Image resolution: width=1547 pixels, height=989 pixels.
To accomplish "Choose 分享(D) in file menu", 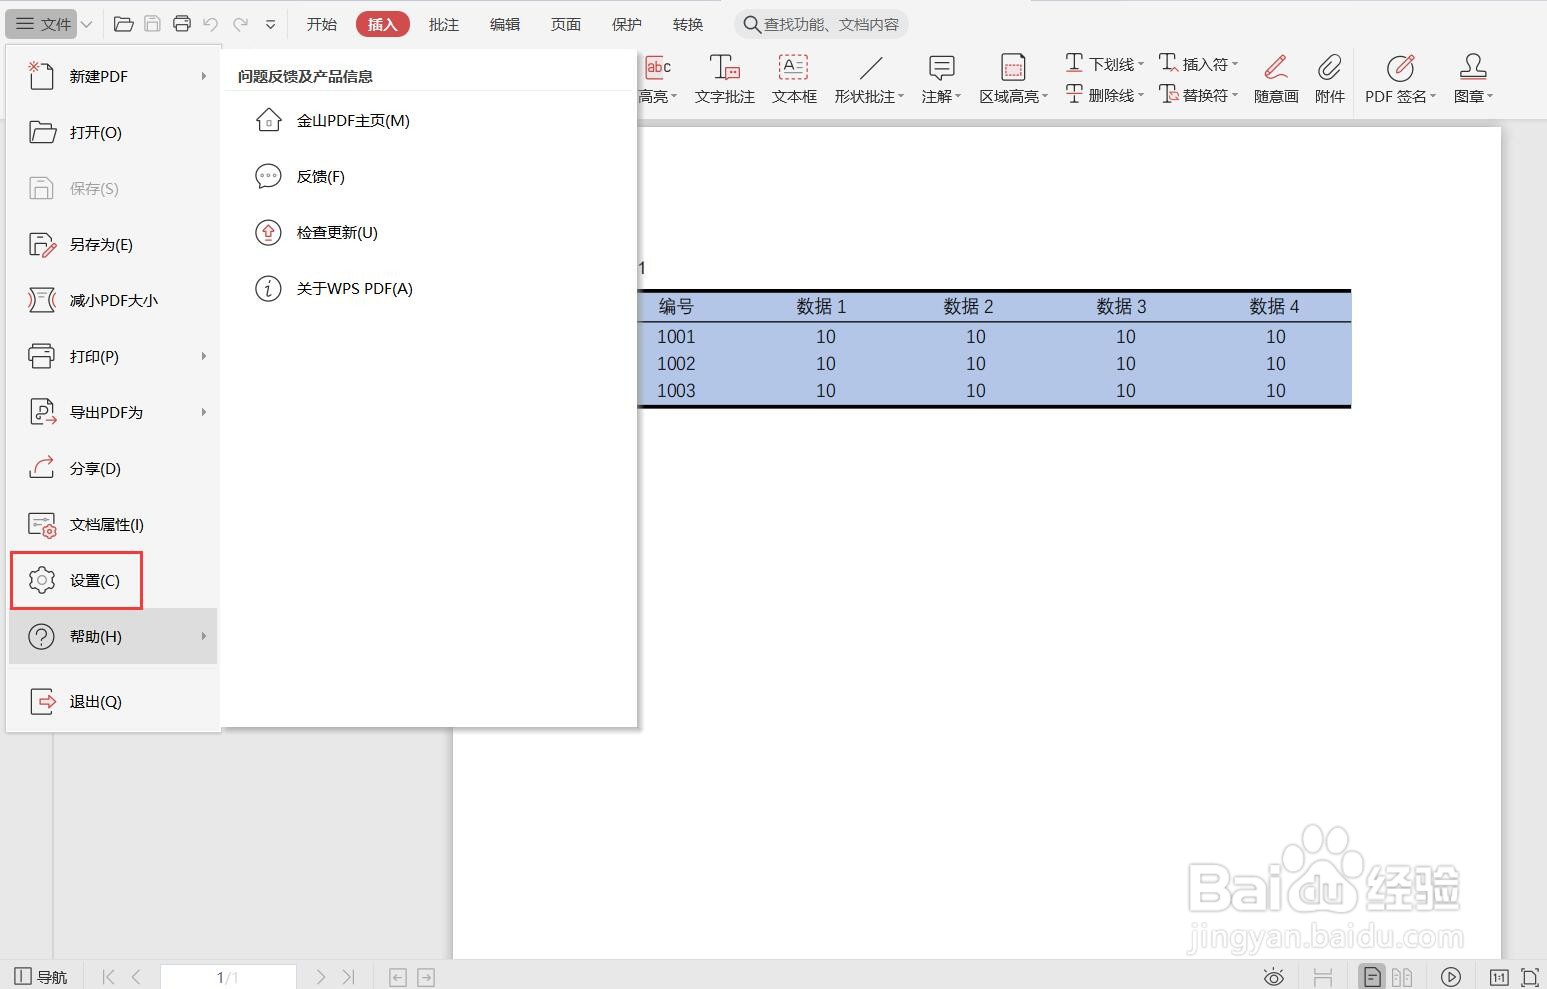I will click(x=113, y=468).
